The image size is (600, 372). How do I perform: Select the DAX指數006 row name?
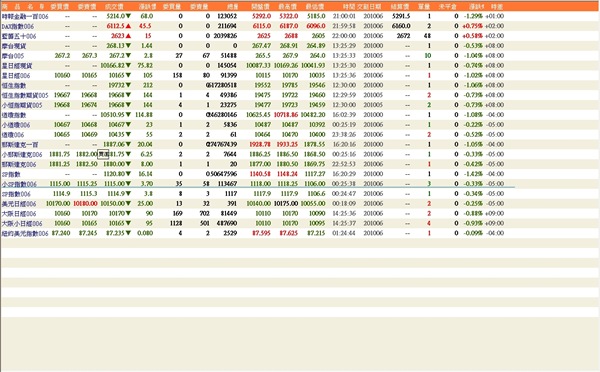click(x=18, y=26)
